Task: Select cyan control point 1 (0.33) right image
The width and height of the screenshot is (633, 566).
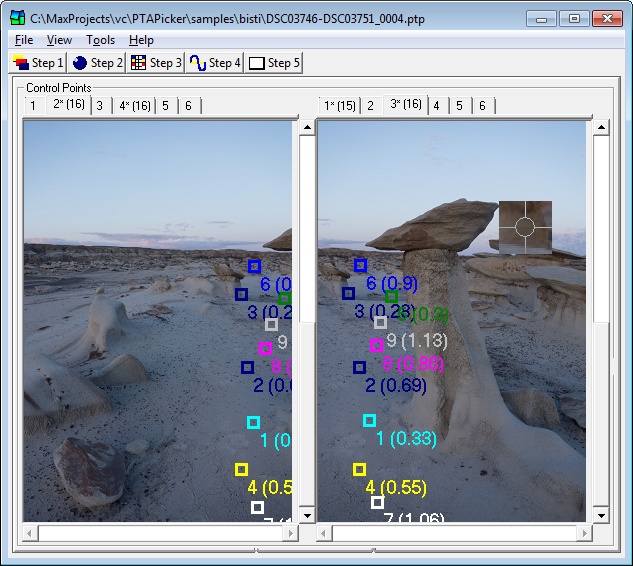Action: pyautogui.click(x=369, y=421)
